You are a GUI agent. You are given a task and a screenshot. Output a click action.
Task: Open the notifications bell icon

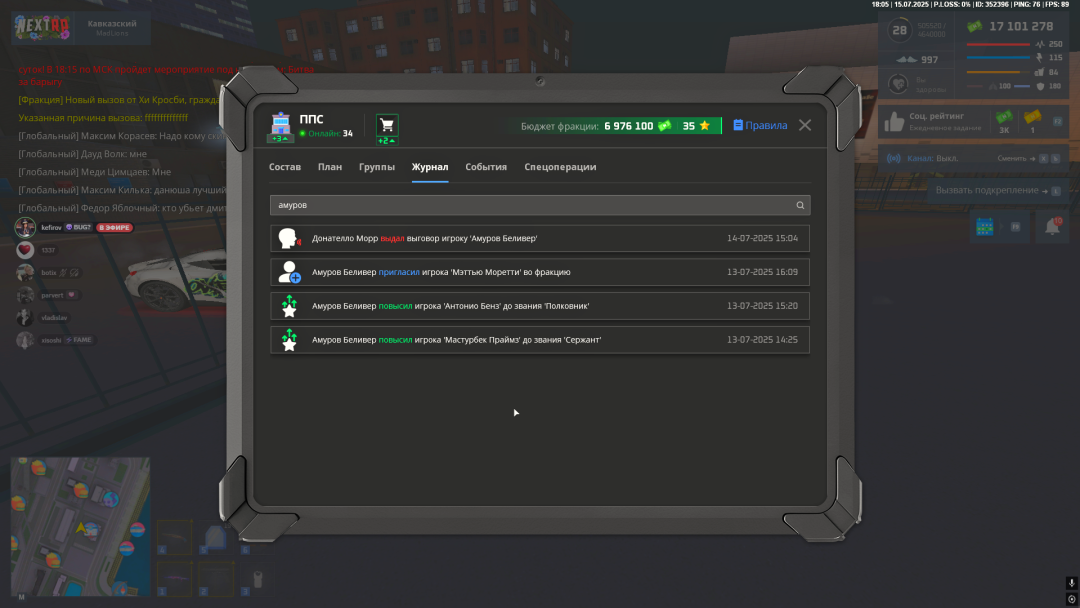1052,227
